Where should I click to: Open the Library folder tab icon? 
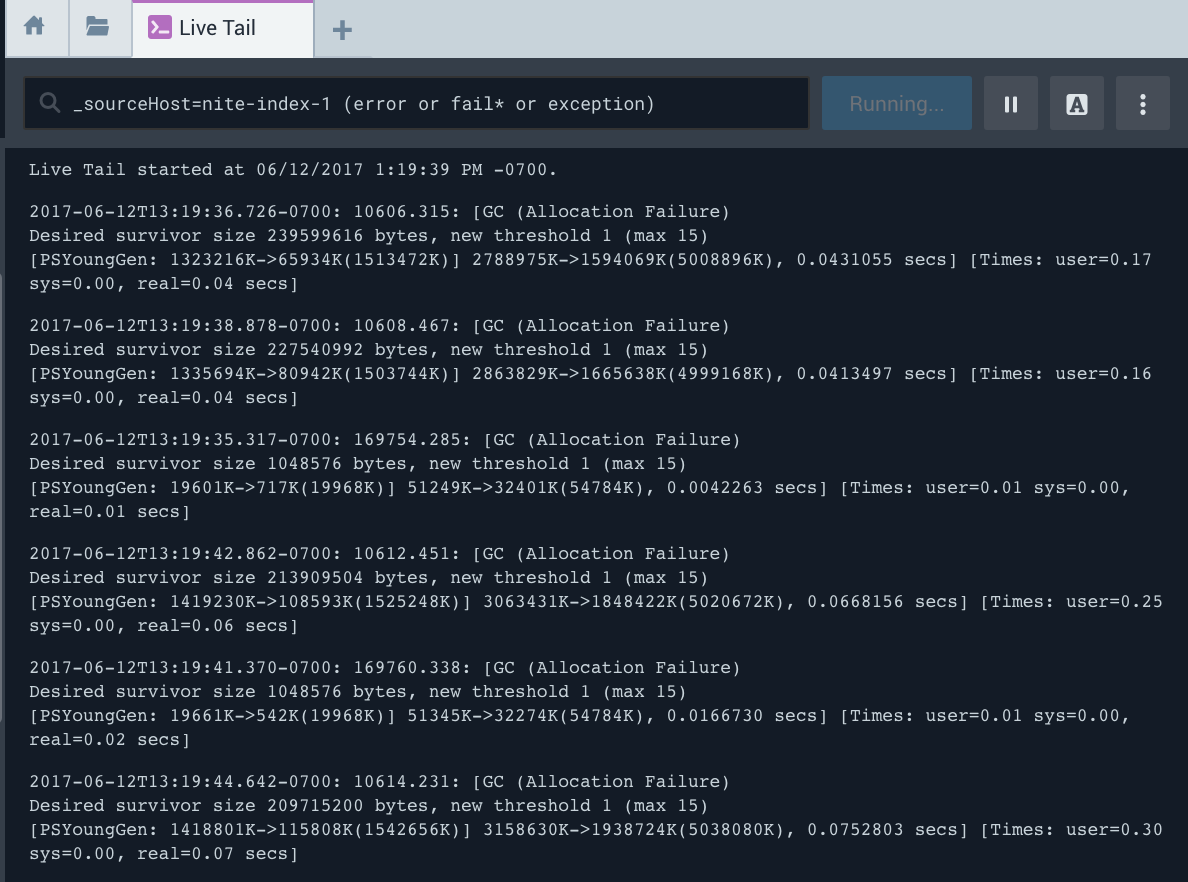point(98,28)
